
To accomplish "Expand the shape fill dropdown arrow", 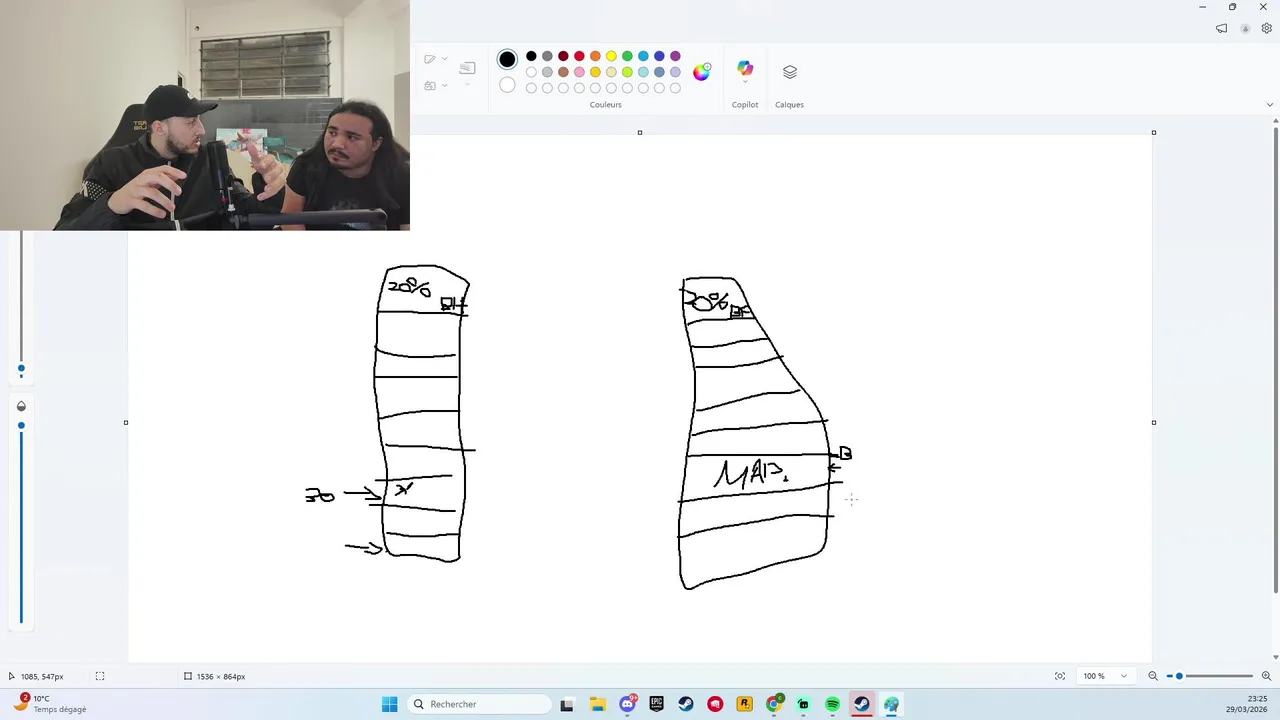I will (445, 85).
